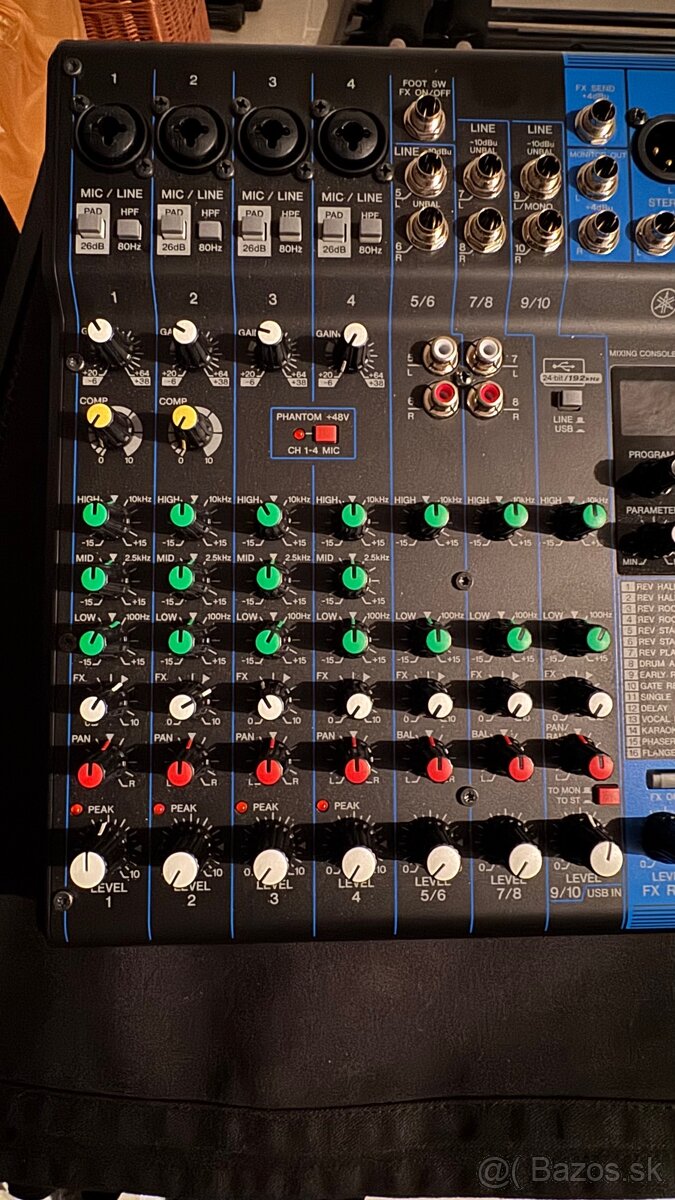This screenshot has width=675, height=1200.
Task: Select the LINE 10 R input jack
Action: click(543, 230)
